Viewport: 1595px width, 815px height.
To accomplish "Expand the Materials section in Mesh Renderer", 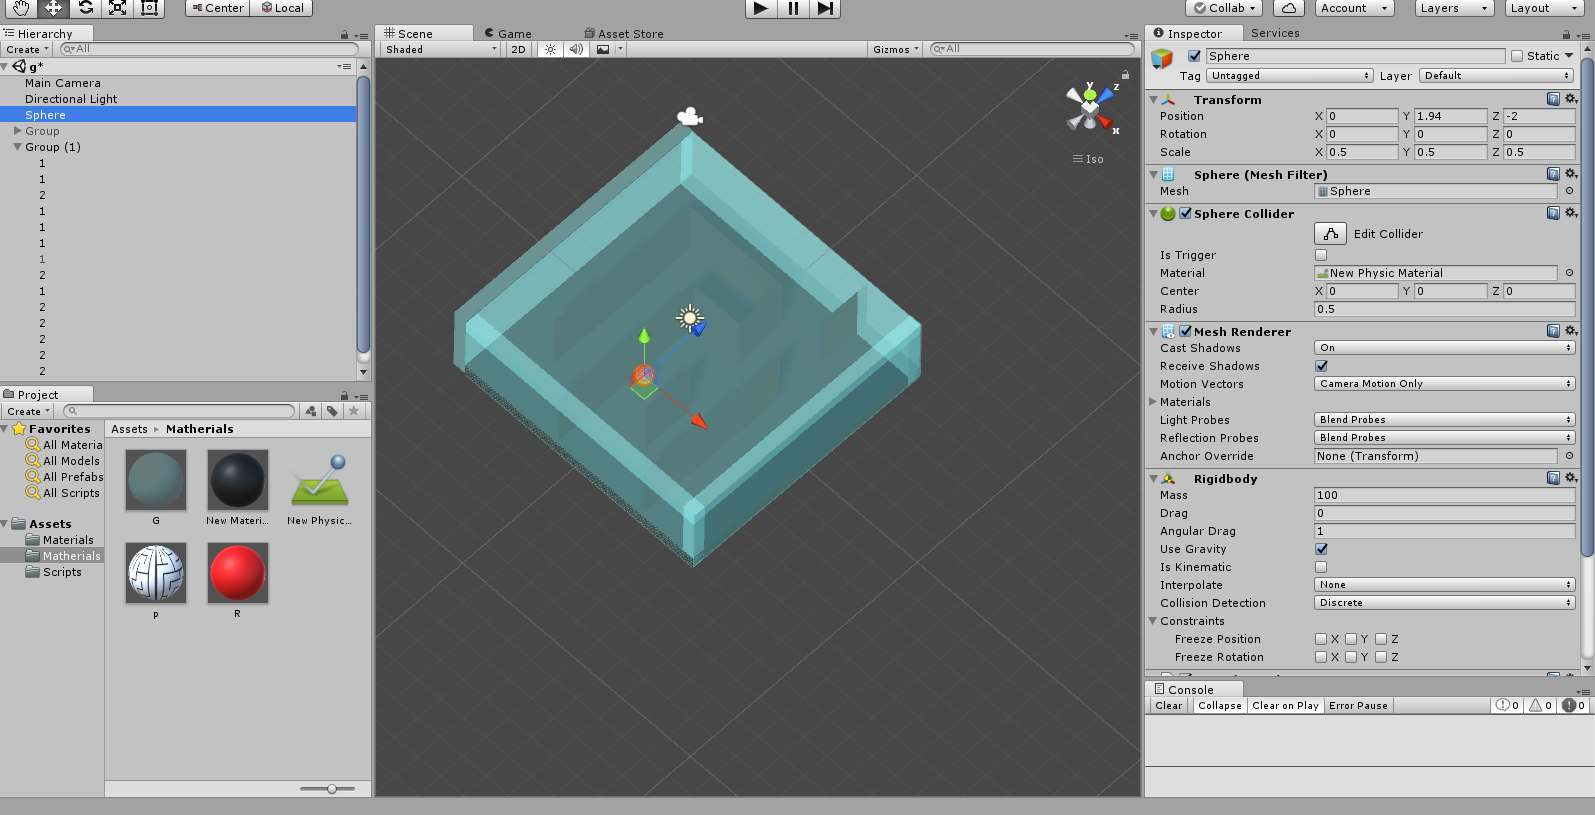I will 1153,402.
